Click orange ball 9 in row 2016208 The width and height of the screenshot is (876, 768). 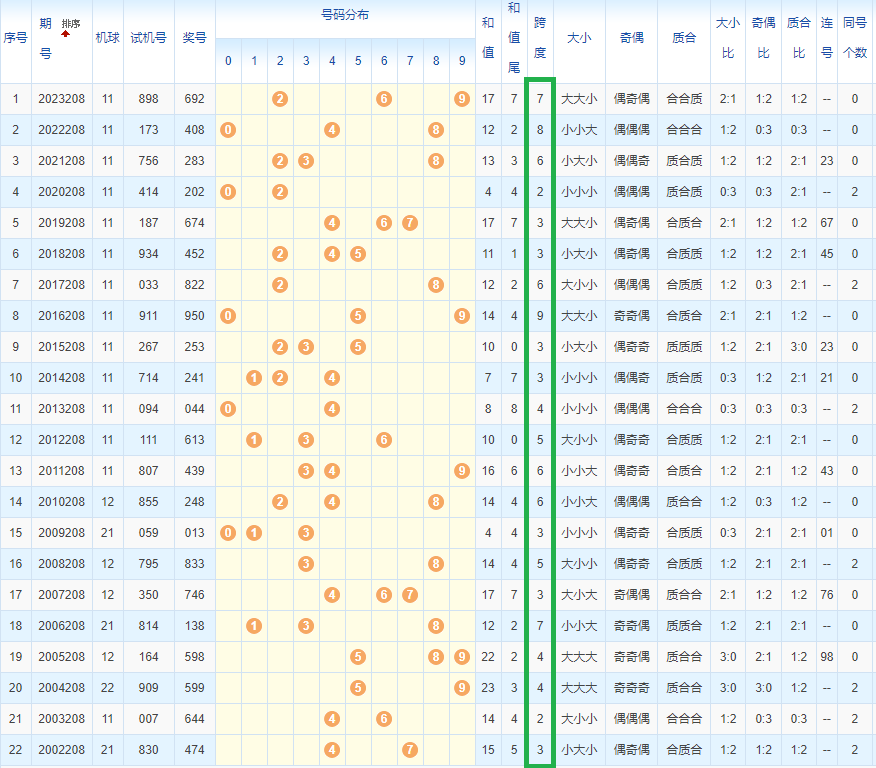(461, 315)
